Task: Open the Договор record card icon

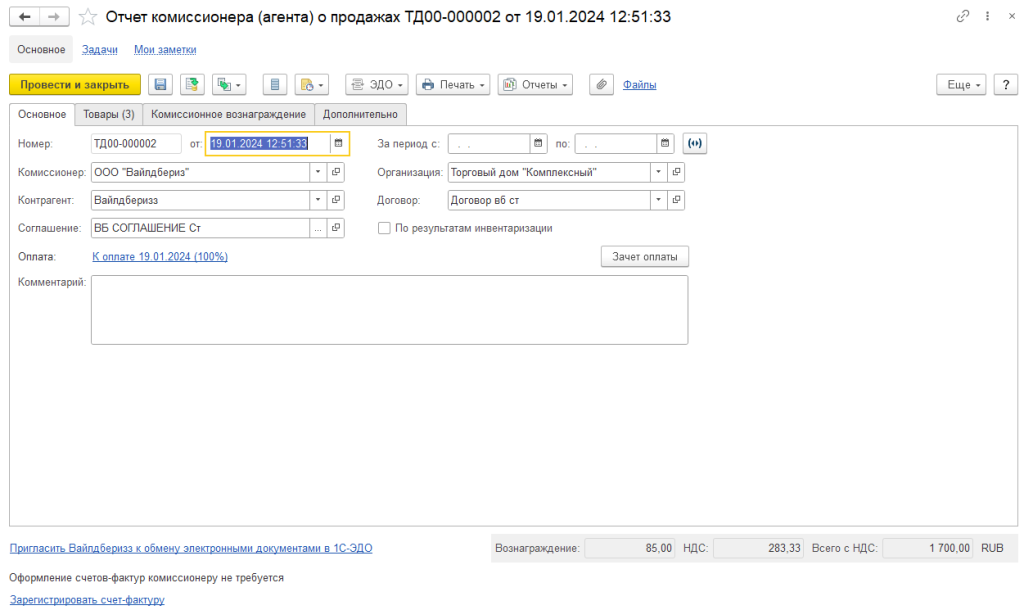Action: (677, 200)
